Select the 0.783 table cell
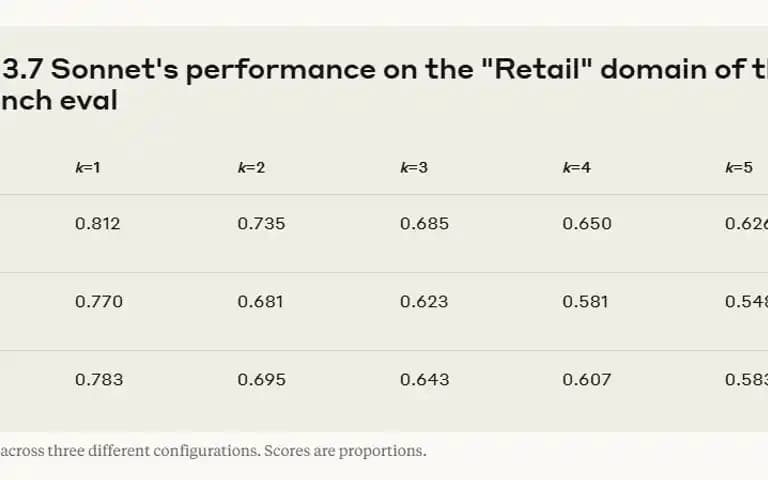Image resolution: width=768 pixels, height=480 pixels. (x=99, y=380)
